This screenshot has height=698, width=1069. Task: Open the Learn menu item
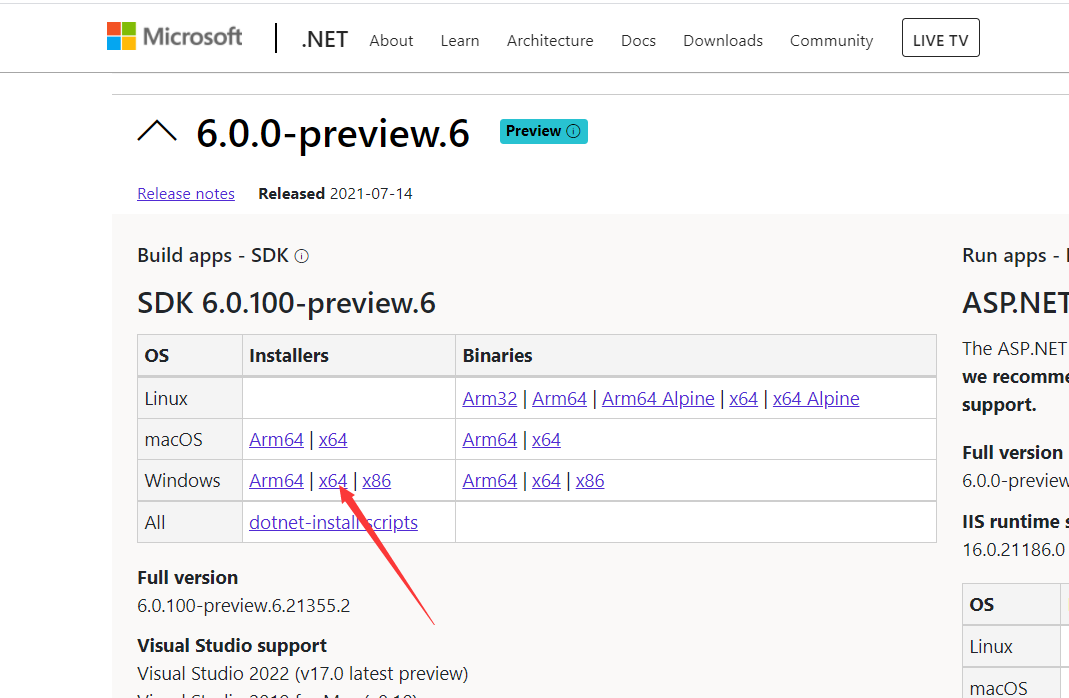point(460,41)
